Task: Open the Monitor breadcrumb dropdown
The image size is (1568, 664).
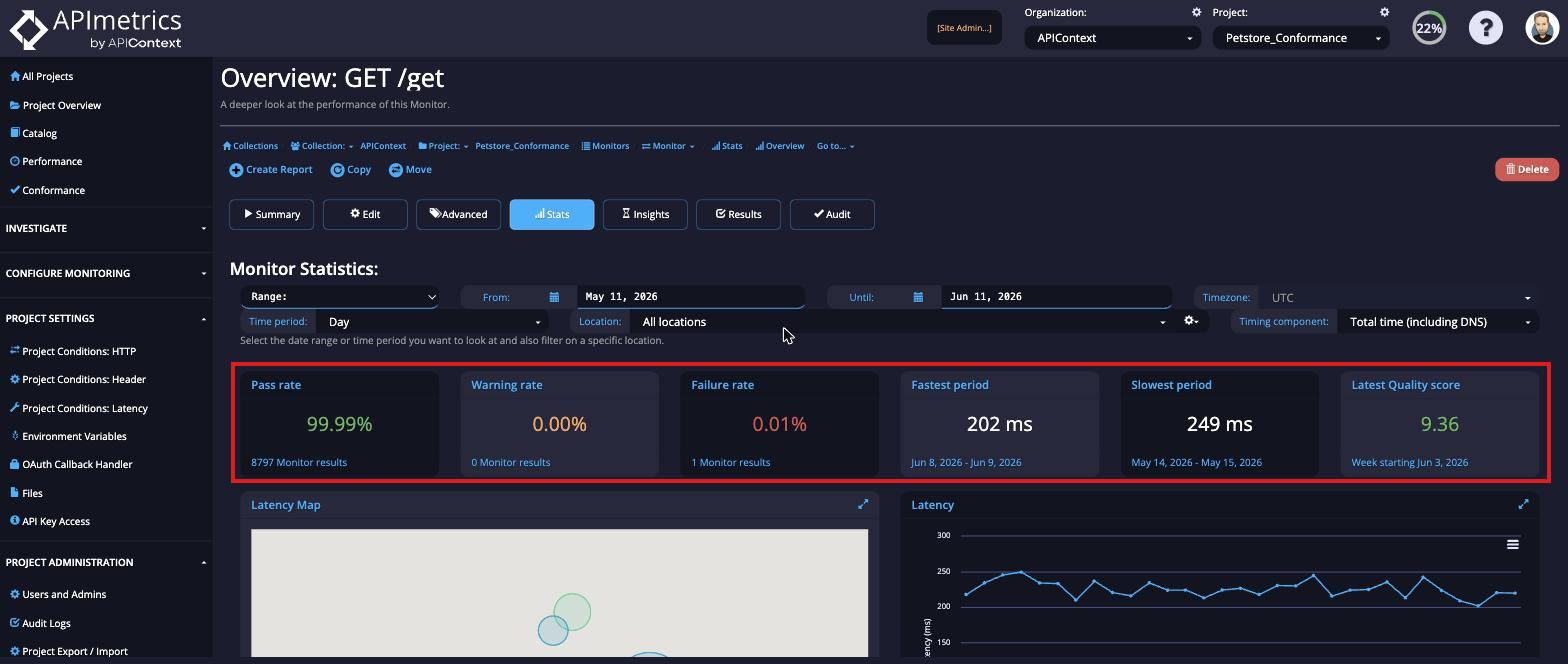Action: pyautogui.click(x=668, y=146)
